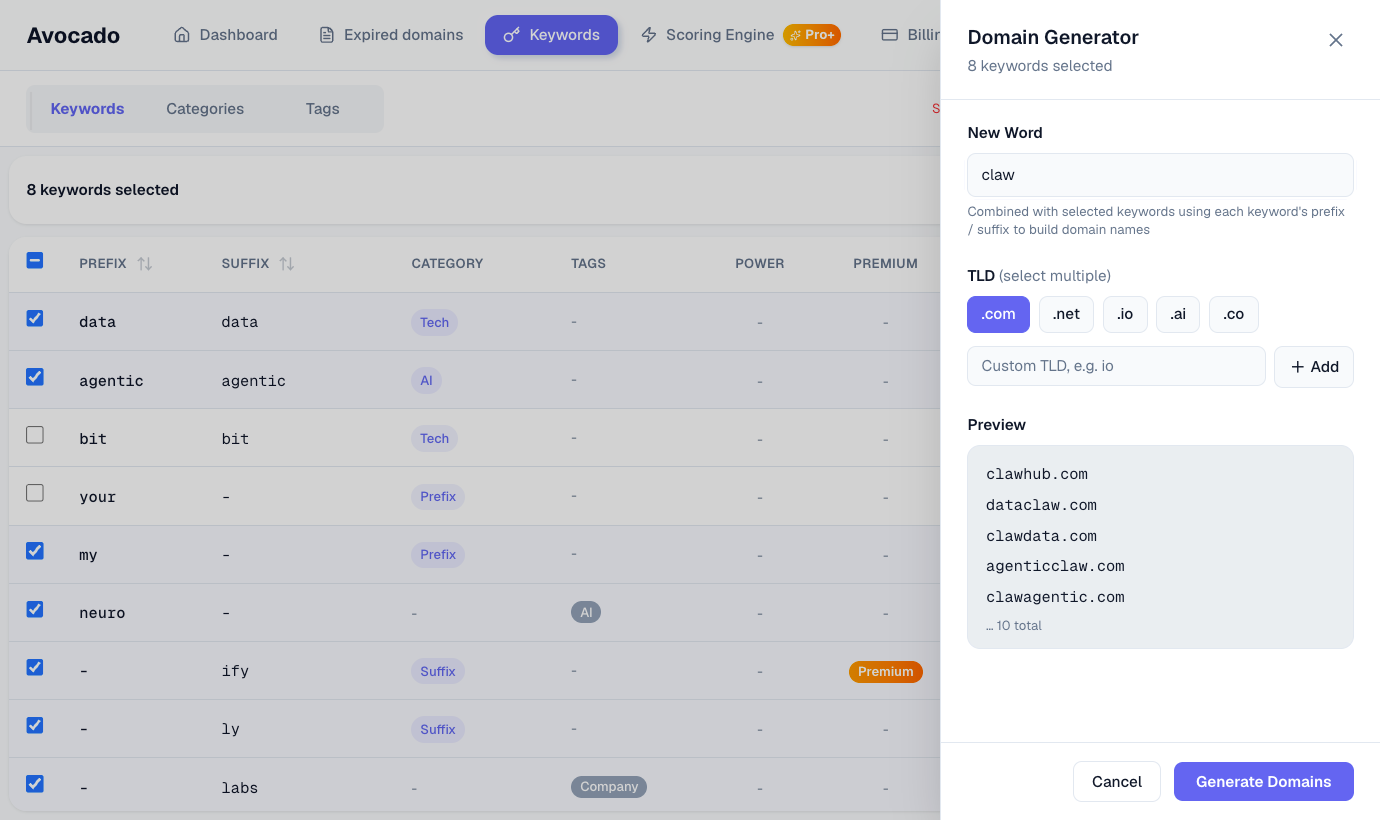The height and width of the screenshot is (820, 1380).
Task: Click the Premium badge in ify row
Action: (x=886, y=672)
